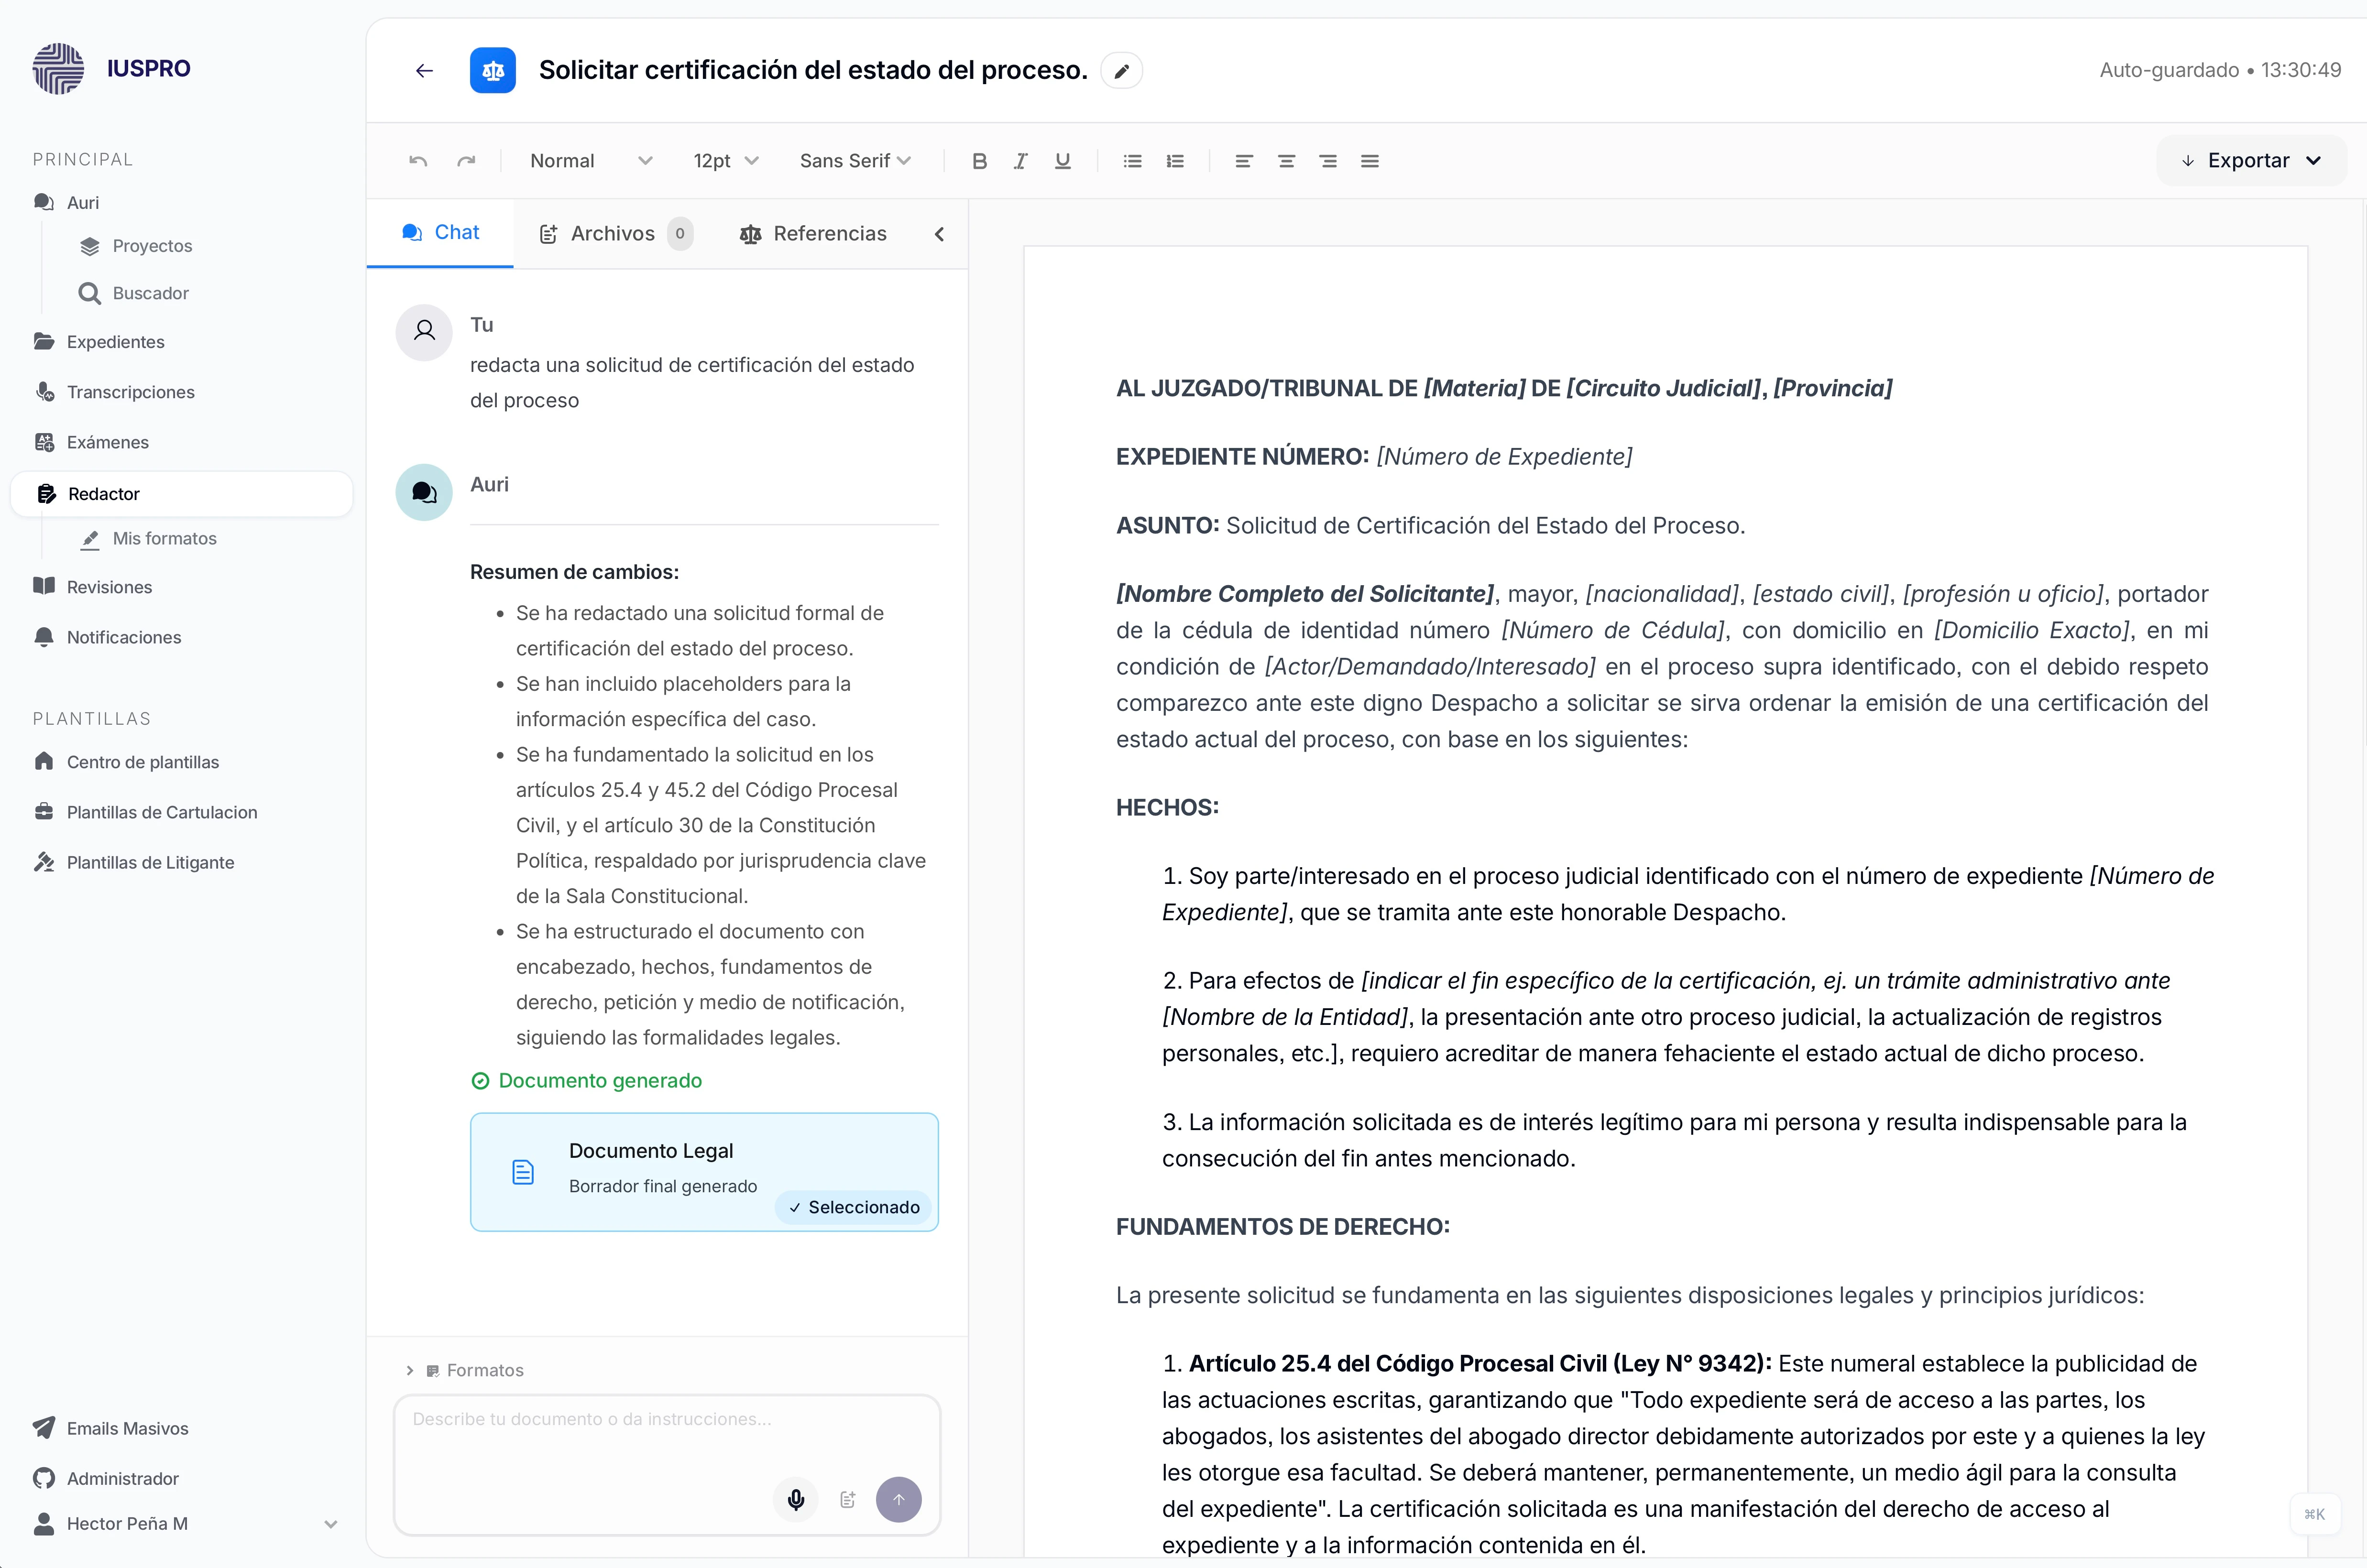Open the Normal paragraph style dropdown
Image resolution: width=2367 pixels, height=1568 pixels.
coord(590,161)
